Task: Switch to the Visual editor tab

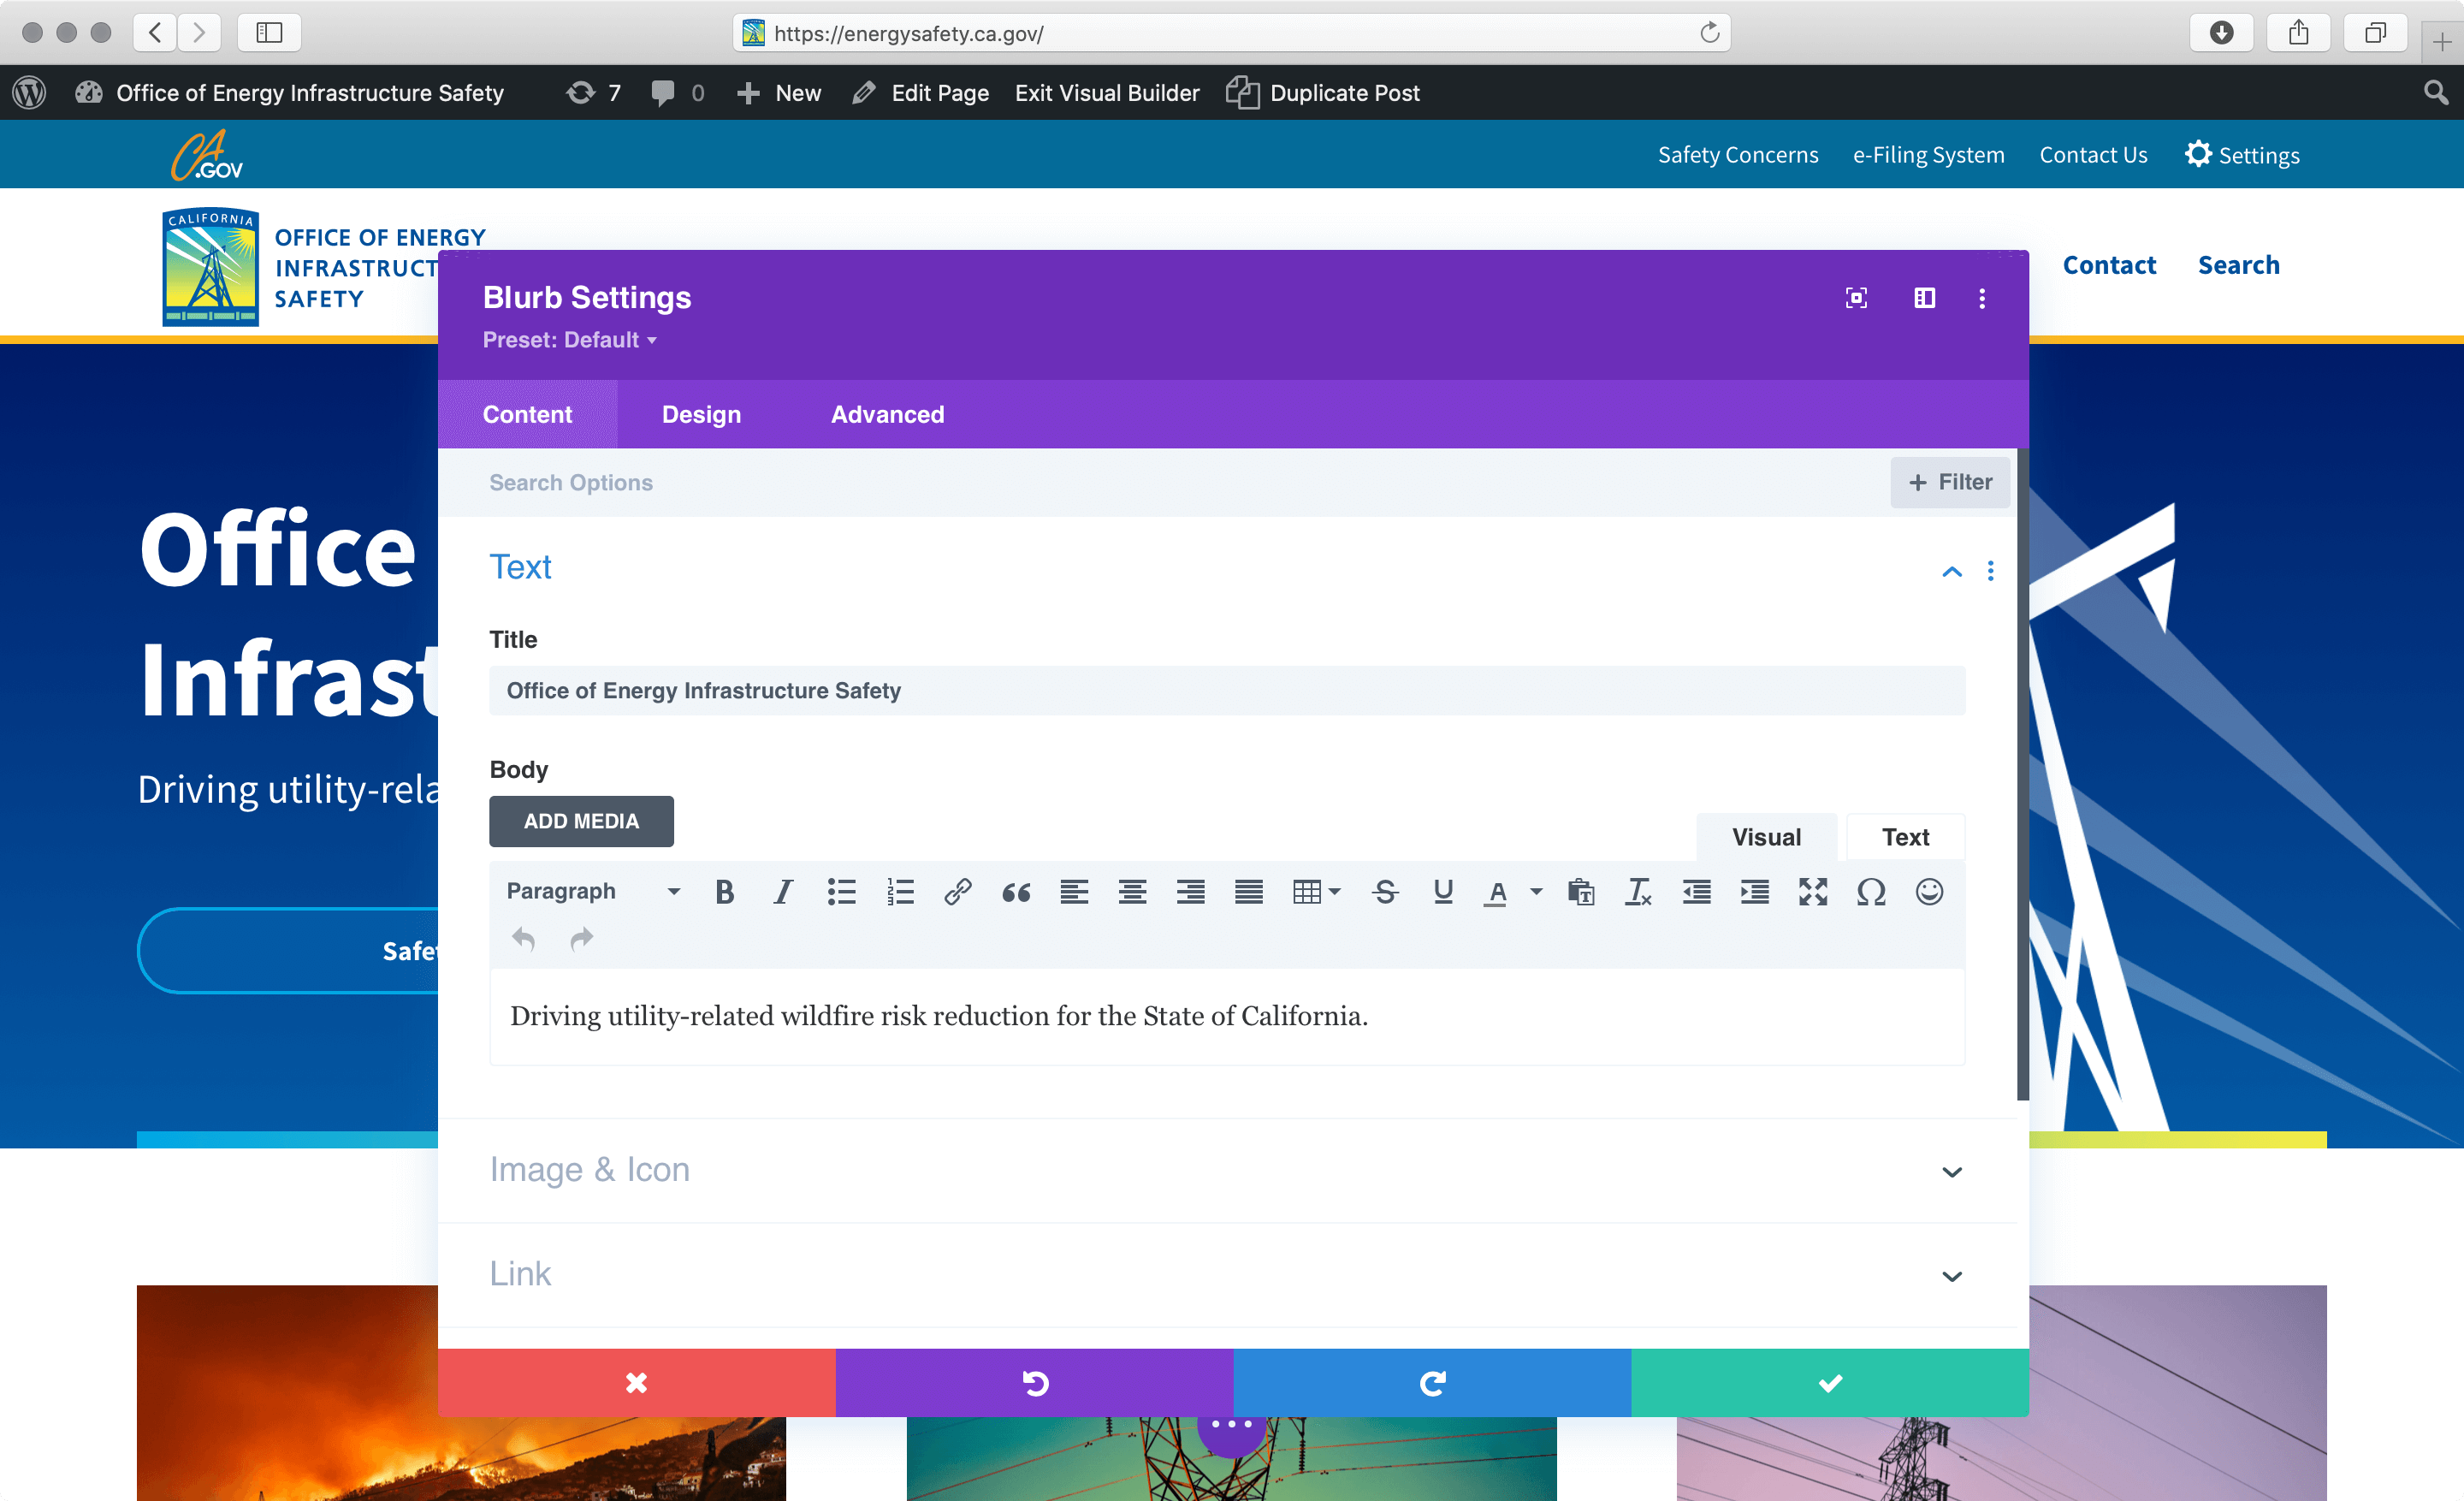Action: 1765,836
